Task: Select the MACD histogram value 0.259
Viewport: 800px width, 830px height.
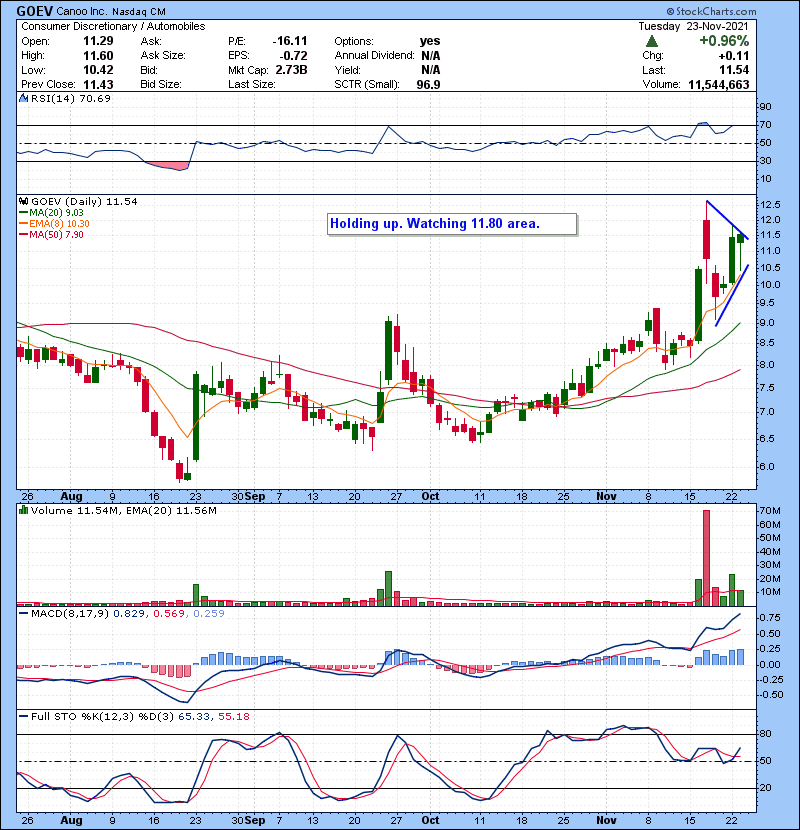Action: pos(209,614)
